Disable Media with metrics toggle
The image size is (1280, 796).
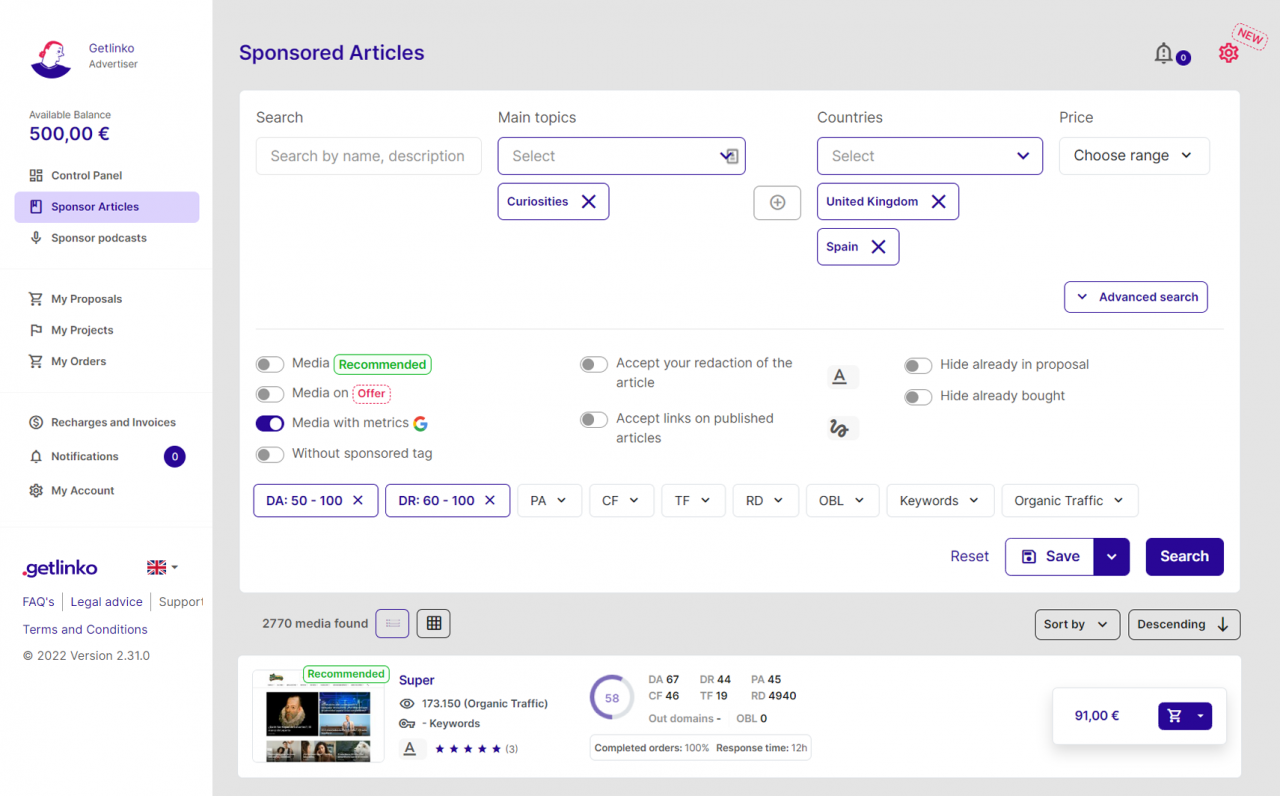click(x=270, y=423)
